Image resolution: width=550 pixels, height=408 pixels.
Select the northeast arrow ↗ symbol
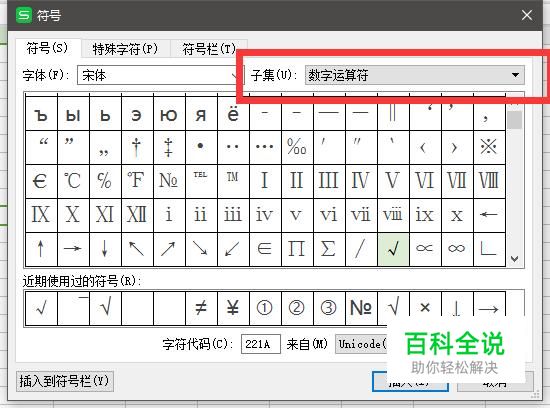pyautogui.click(x=169, y=249)
